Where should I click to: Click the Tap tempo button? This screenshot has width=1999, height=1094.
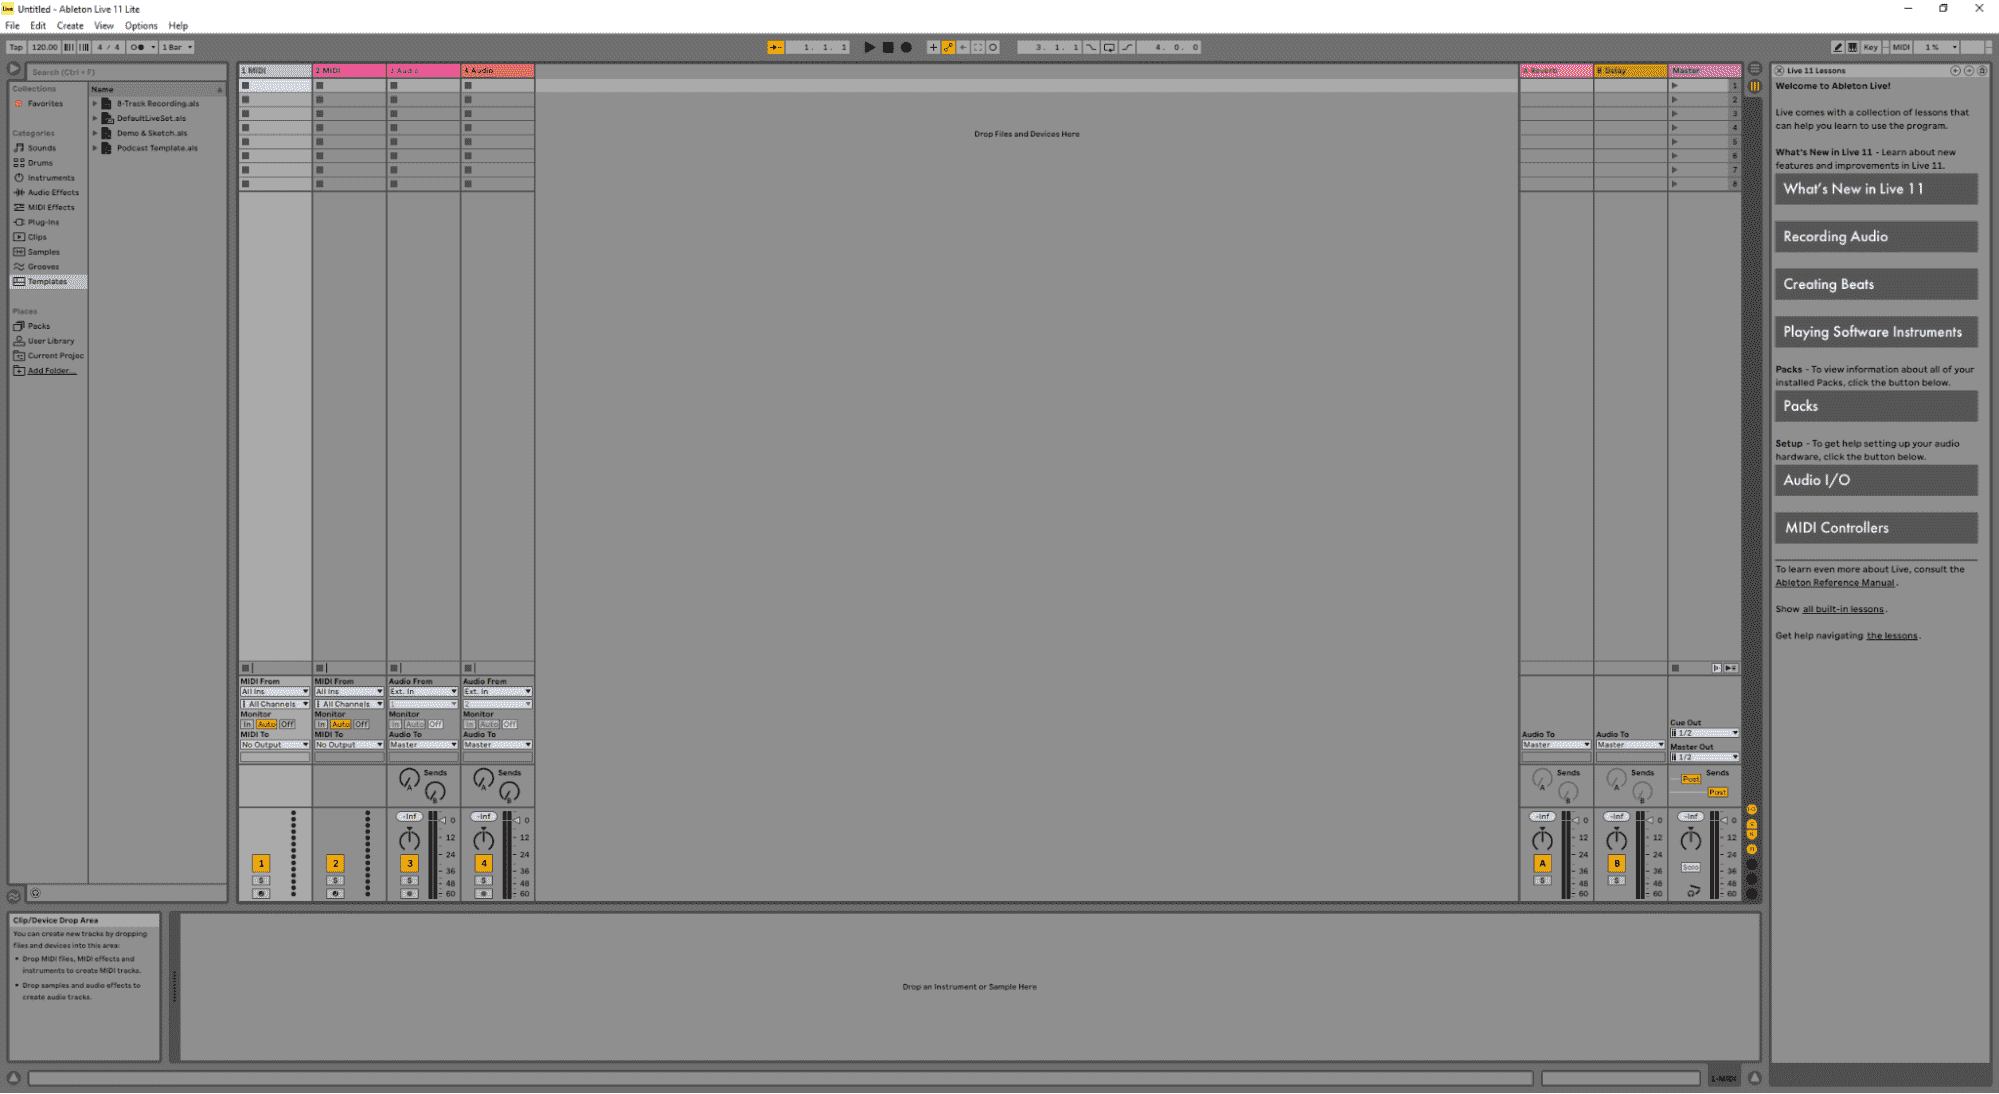coord(16,47)
